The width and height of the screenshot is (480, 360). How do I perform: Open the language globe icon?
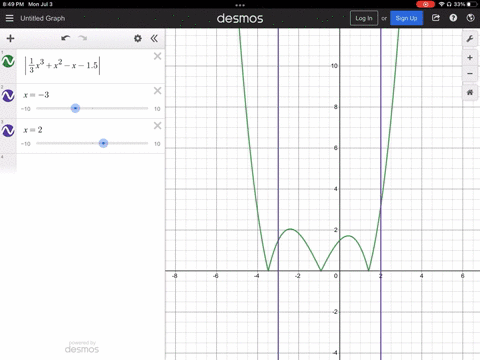coord(470,18)
